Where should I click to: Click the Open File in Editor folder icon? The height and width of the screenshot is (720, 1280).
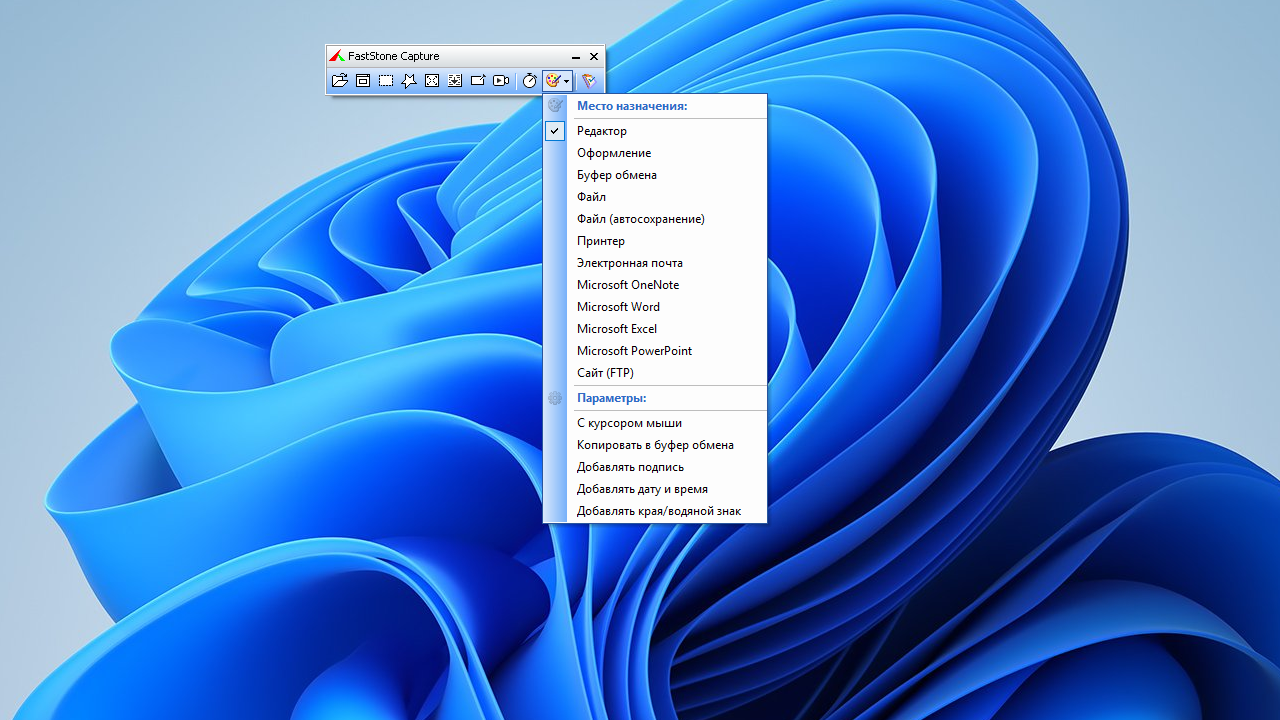point(339,81)
